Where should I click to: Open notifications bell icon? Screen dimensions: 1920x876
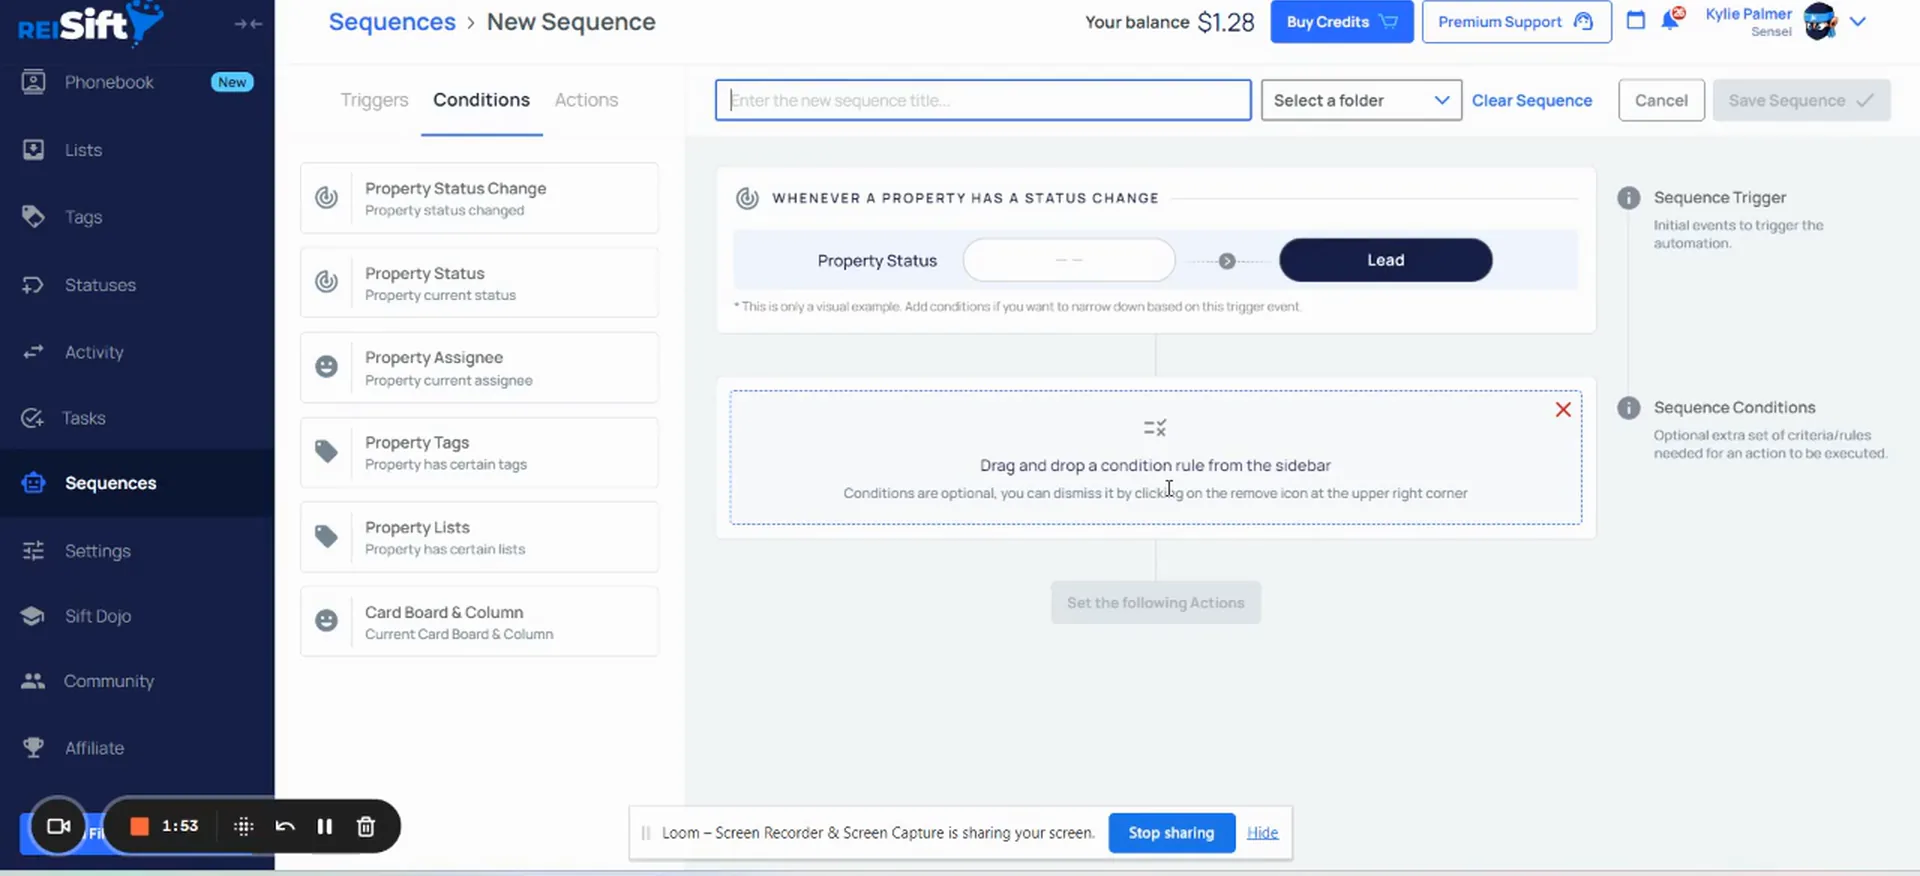click(x=1670, y=19)
